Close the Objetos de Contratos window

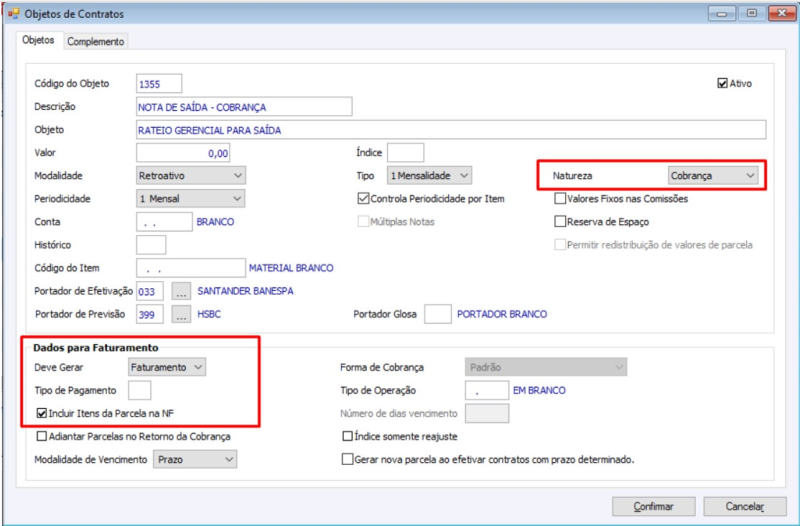(782, 13)
